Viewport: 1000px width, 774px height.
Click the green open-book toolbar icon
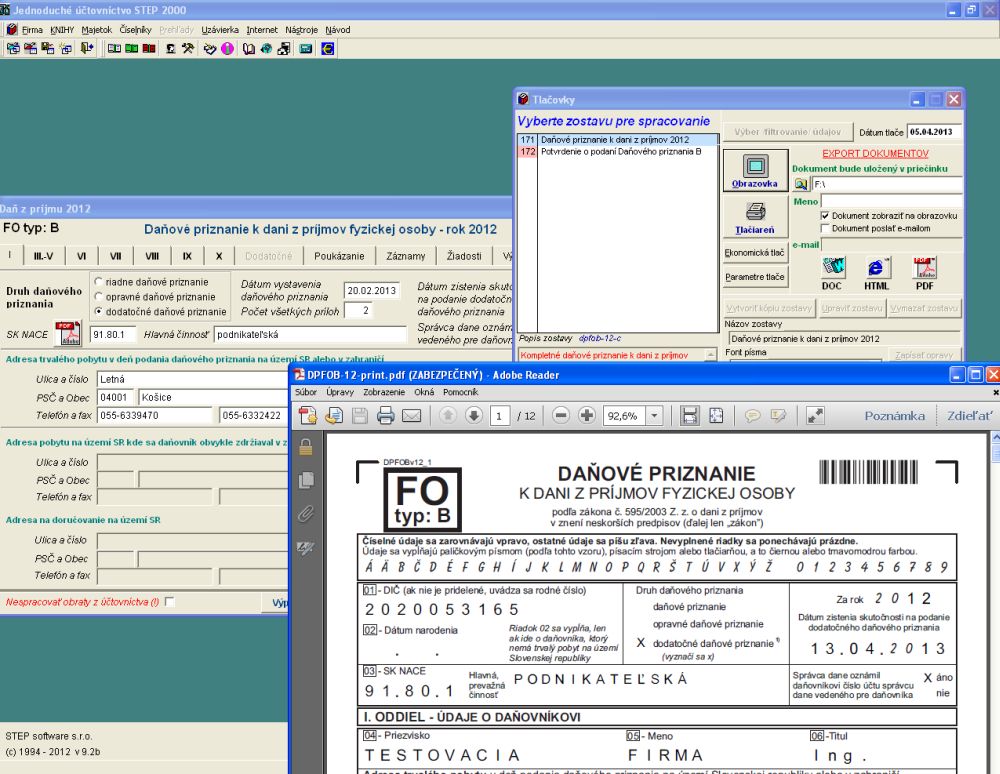(x=132, y=48)
